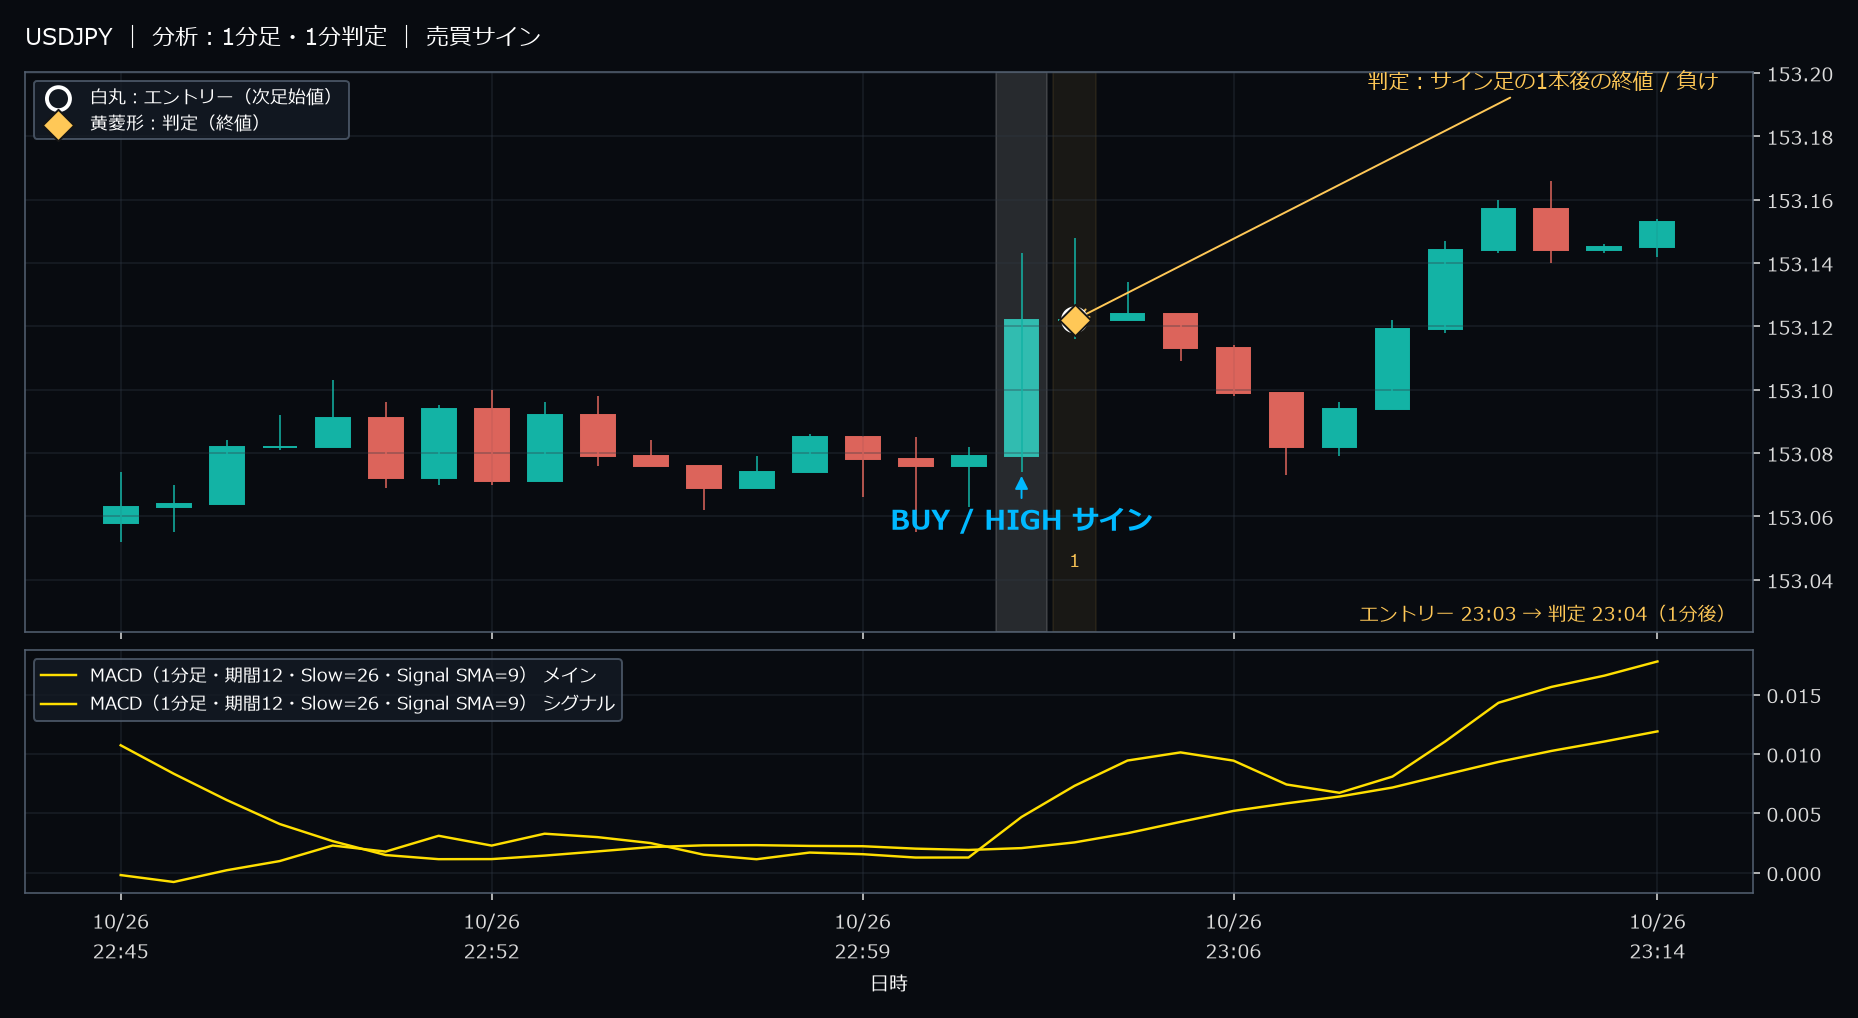Click the 売買サイン header label

tap(483, 37)
